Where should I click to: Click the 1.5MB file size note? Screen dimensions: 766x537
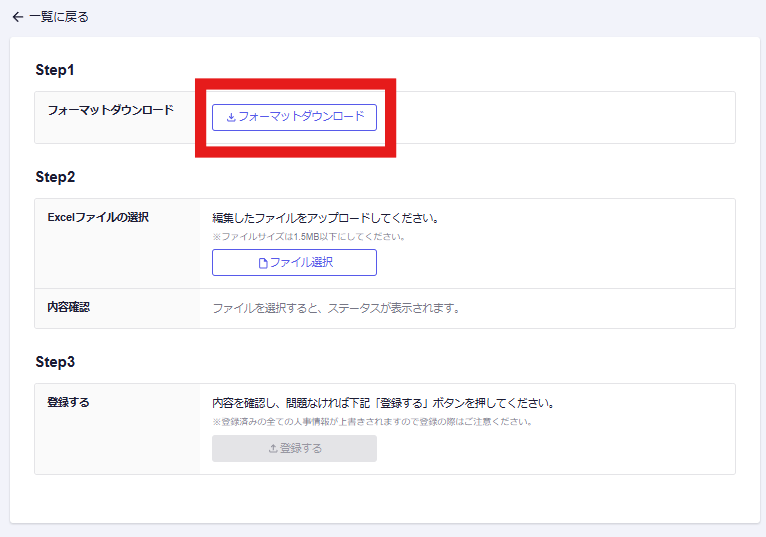pos(308,237)
